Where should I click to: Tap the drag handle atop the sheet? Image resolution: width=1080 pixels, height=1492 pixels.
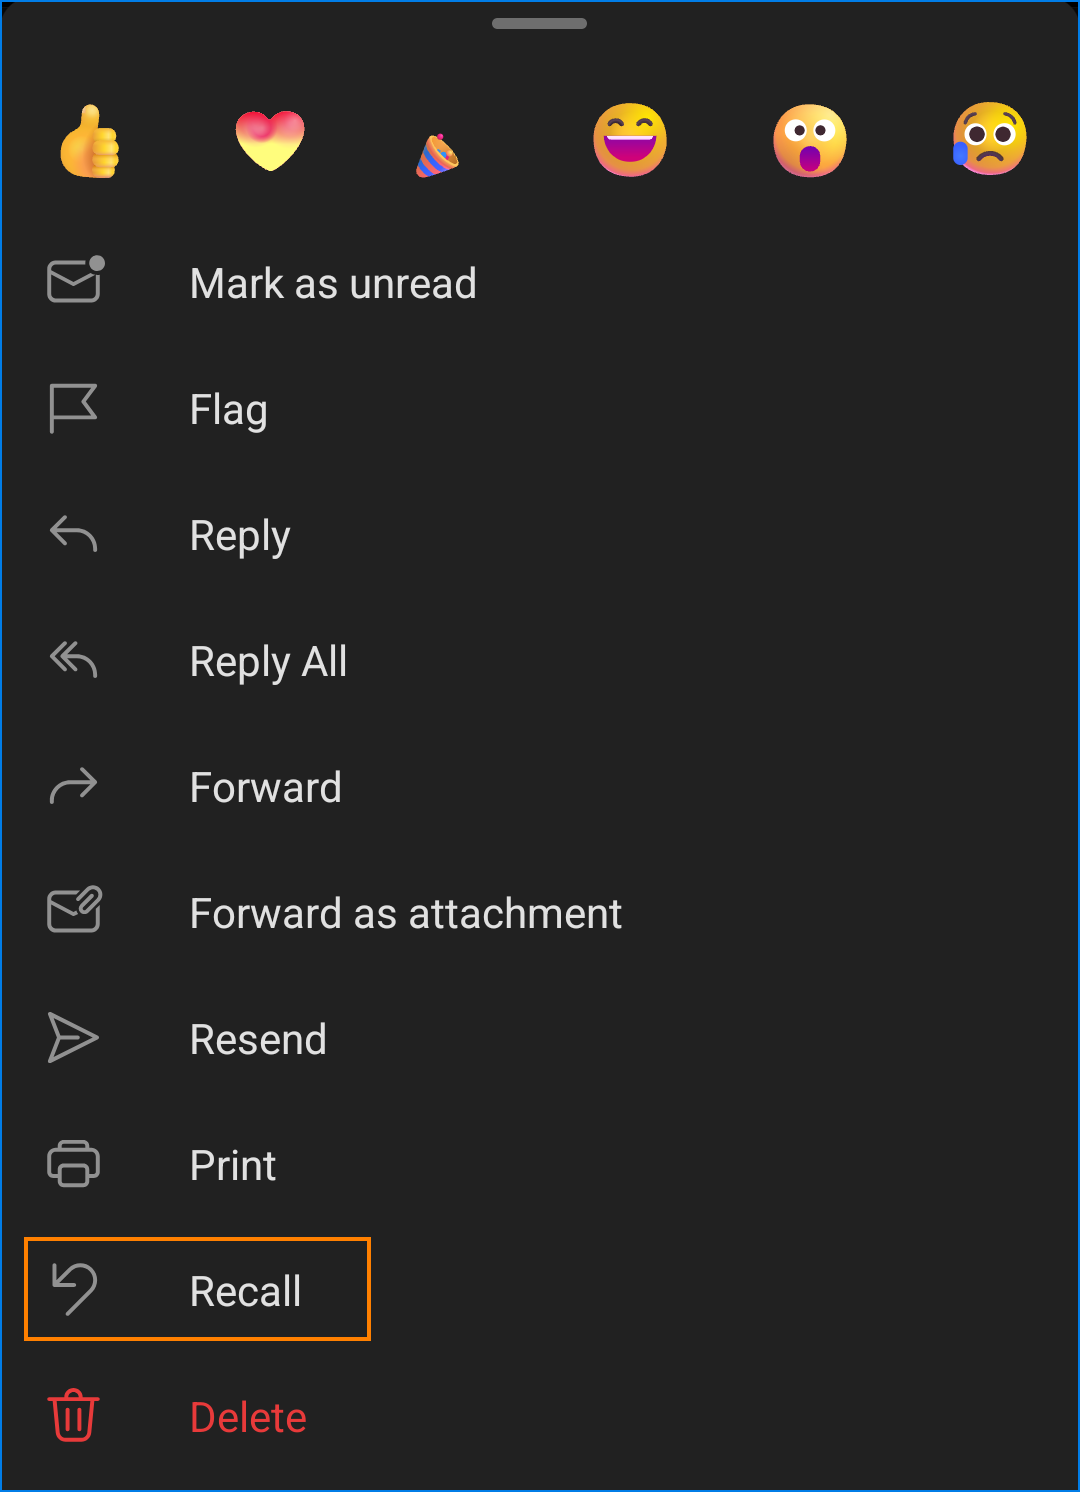539,24
